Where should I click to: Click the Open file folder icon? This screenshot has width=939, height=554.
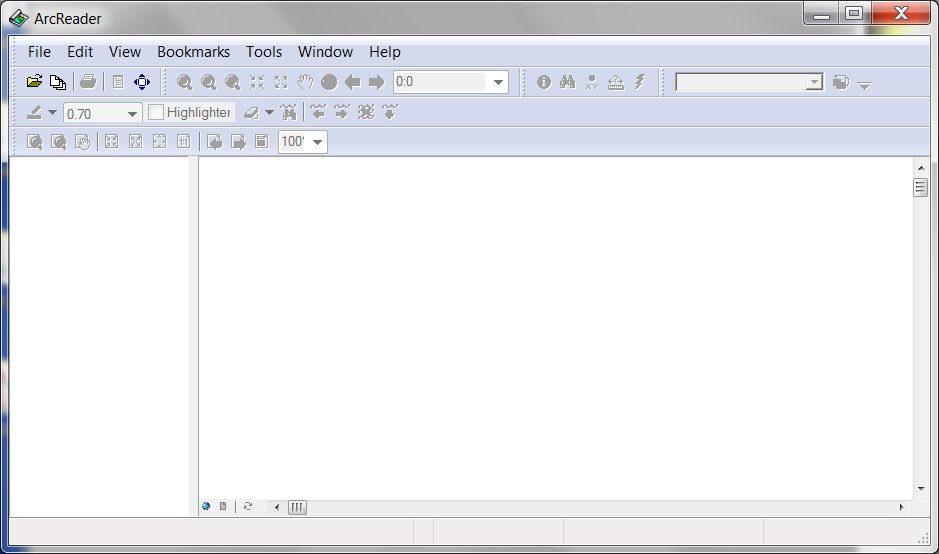(34, 82)
